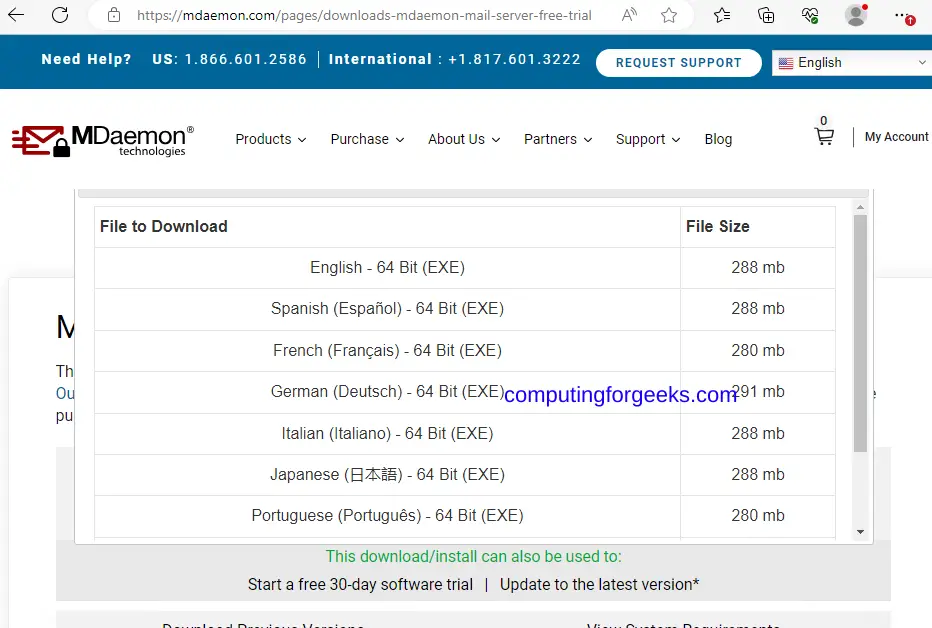Click the 288 mb size for Spanish

tap(758, 308)
